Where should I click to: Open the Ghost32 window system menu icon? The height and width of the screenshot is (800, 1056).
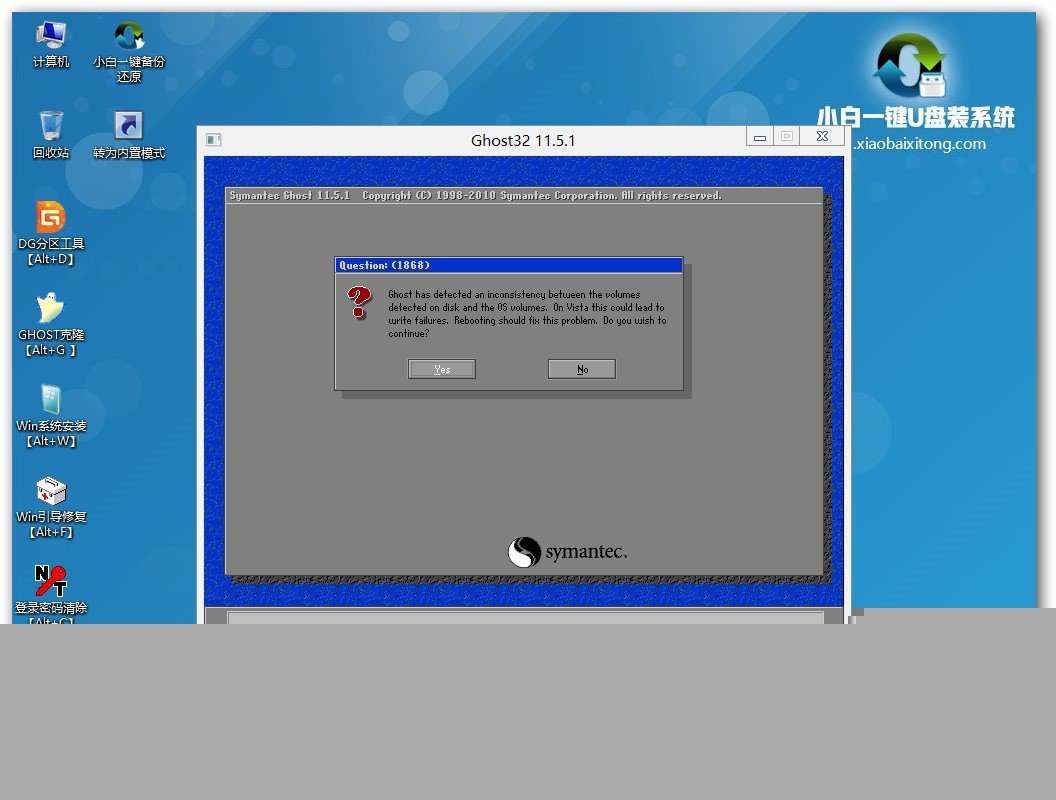[213, 140]
